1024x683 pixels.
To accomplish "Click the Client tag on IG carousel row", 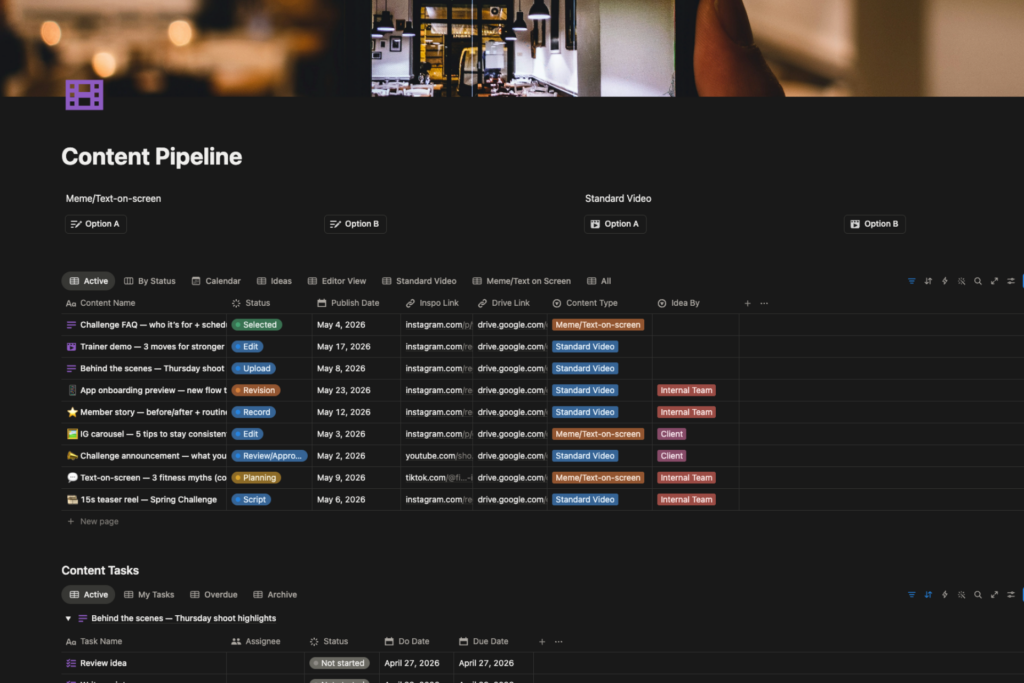I will [671, 434].
